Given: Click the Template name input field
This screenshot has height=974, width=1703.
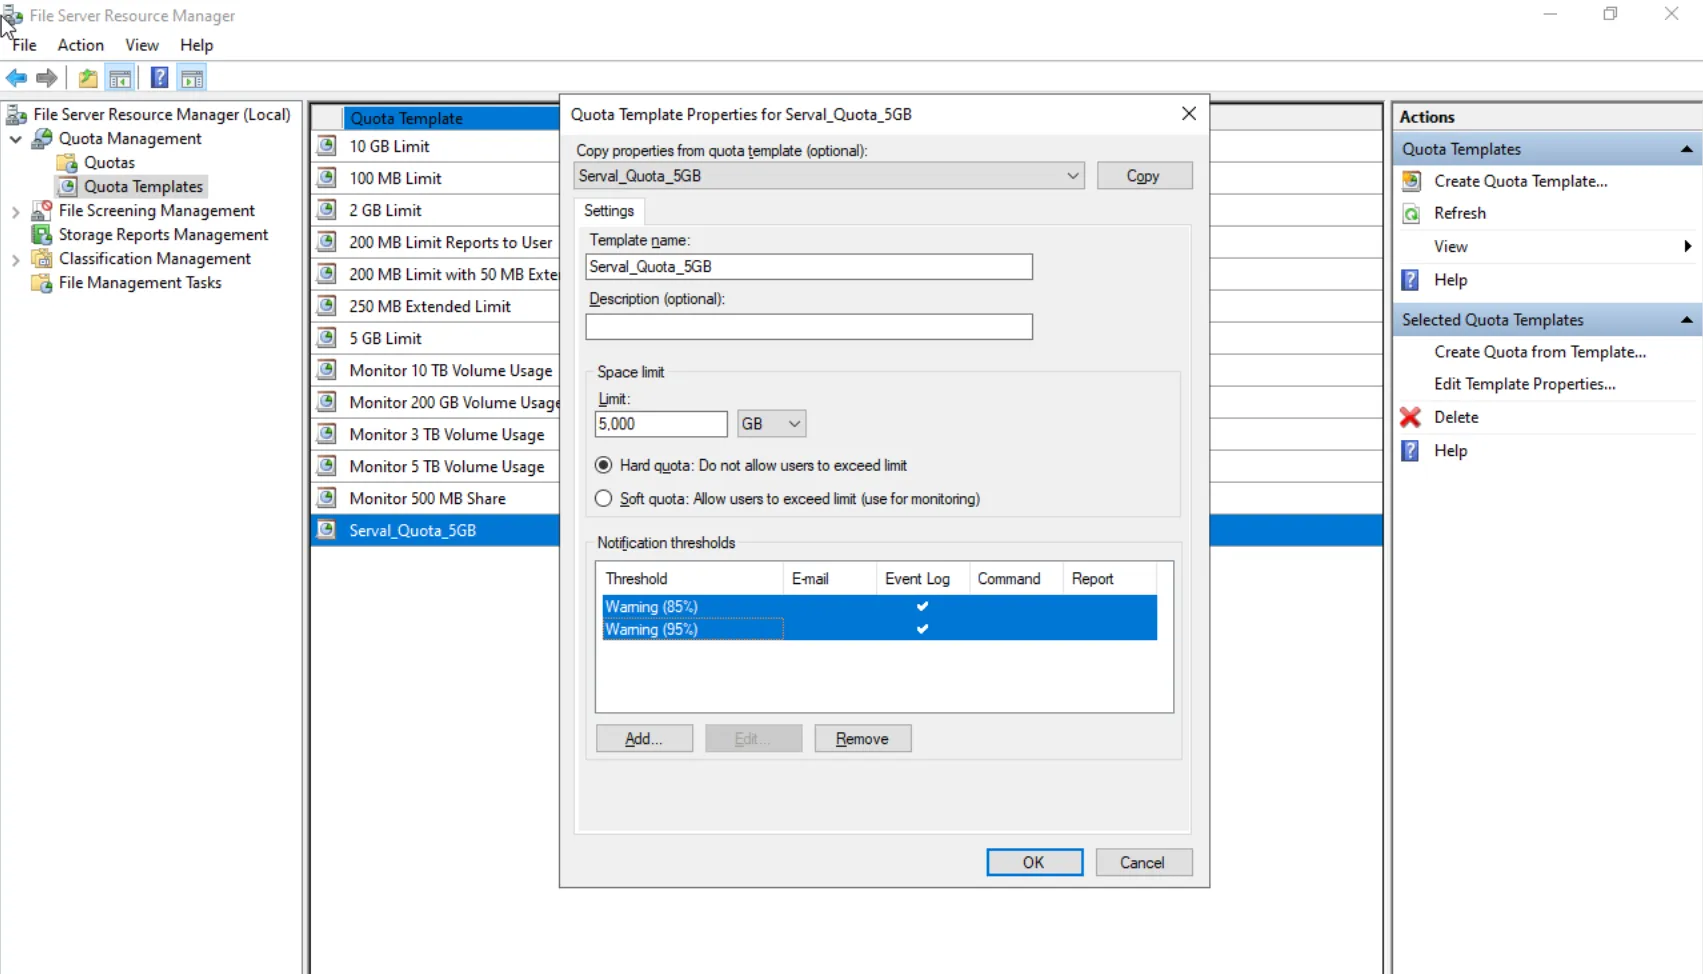Looking at the screenshot, I should click(x=809, y=267).
